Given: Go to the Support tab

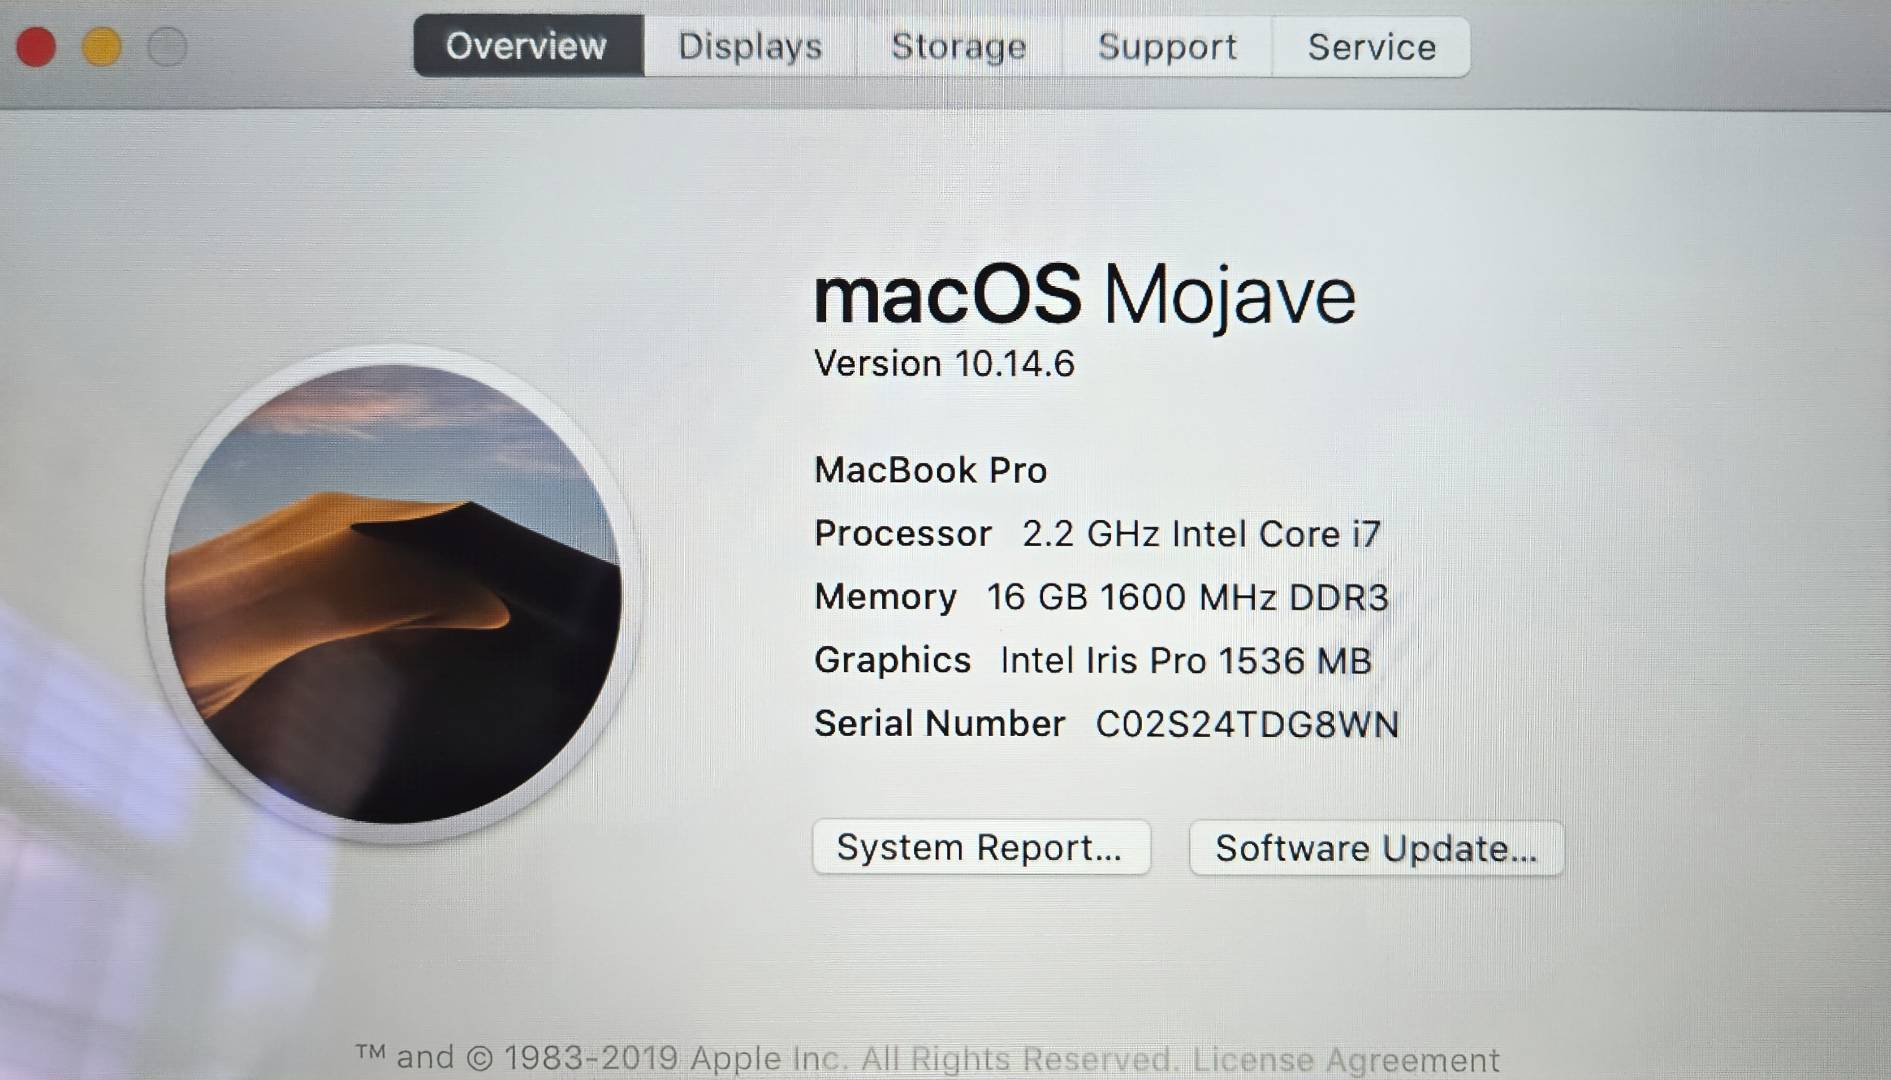Looking at the screenshot, I should [x=1167, y=46].
